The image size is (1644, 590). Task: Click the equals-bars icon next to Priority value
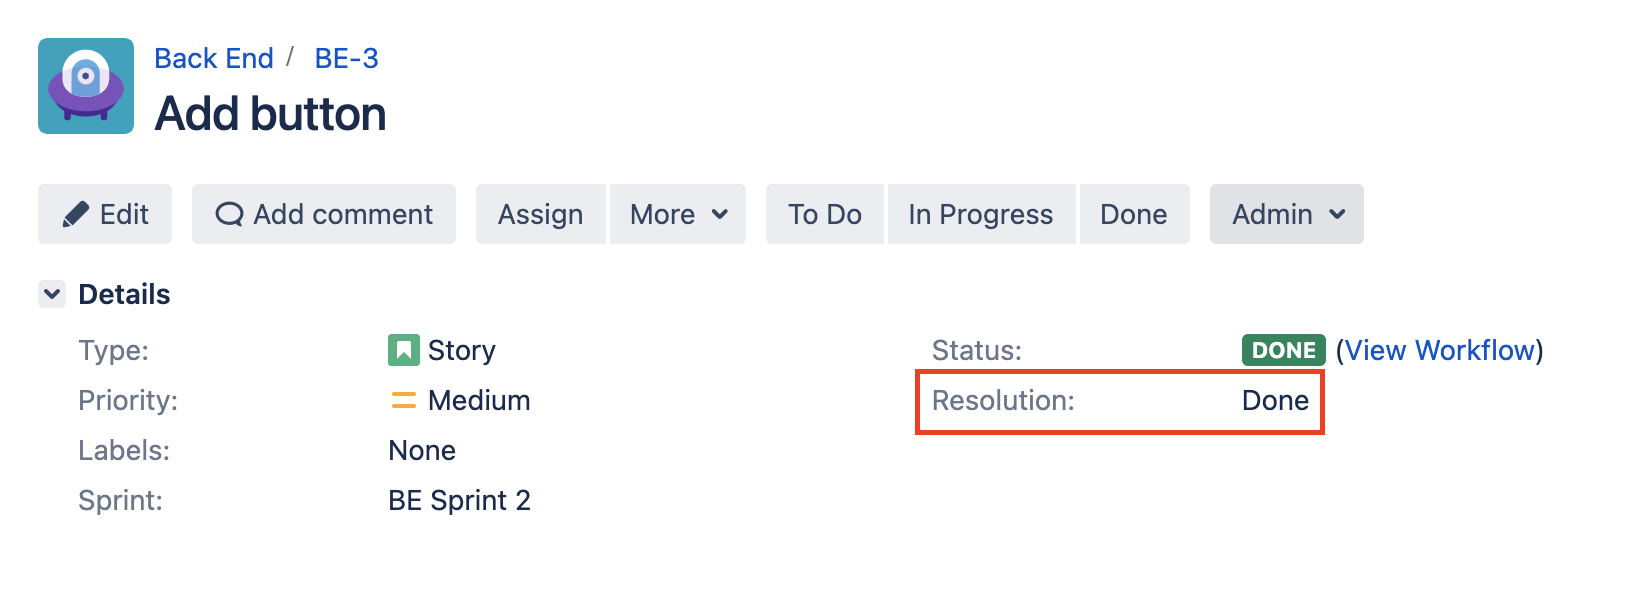401,400
